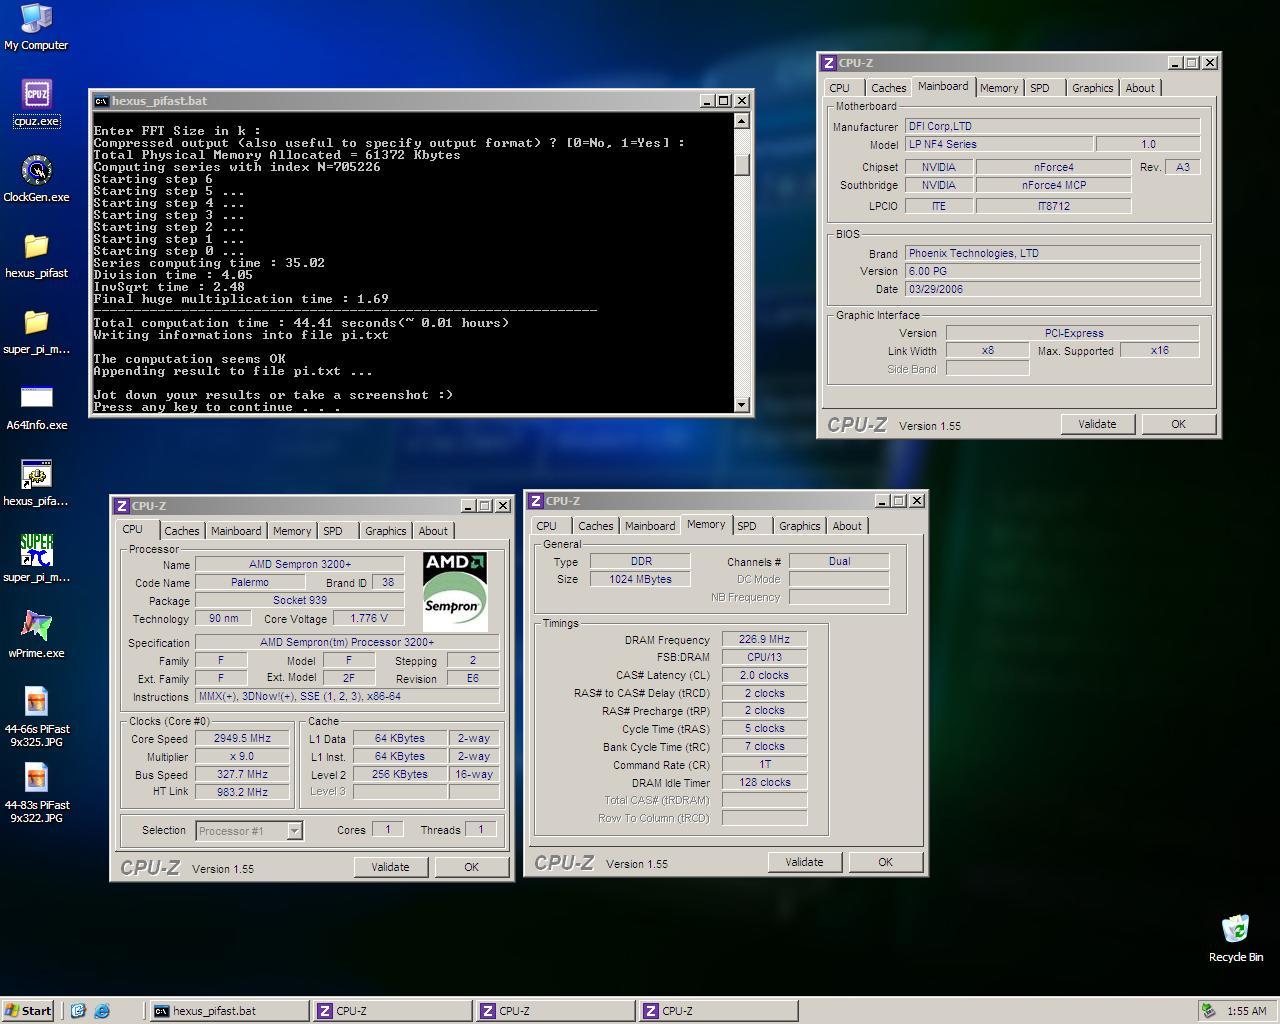This screenshot has height=1024, width=1280.
Task: Click OK in the Mainboard CPU-Z window
Action: pos(1178,424)
